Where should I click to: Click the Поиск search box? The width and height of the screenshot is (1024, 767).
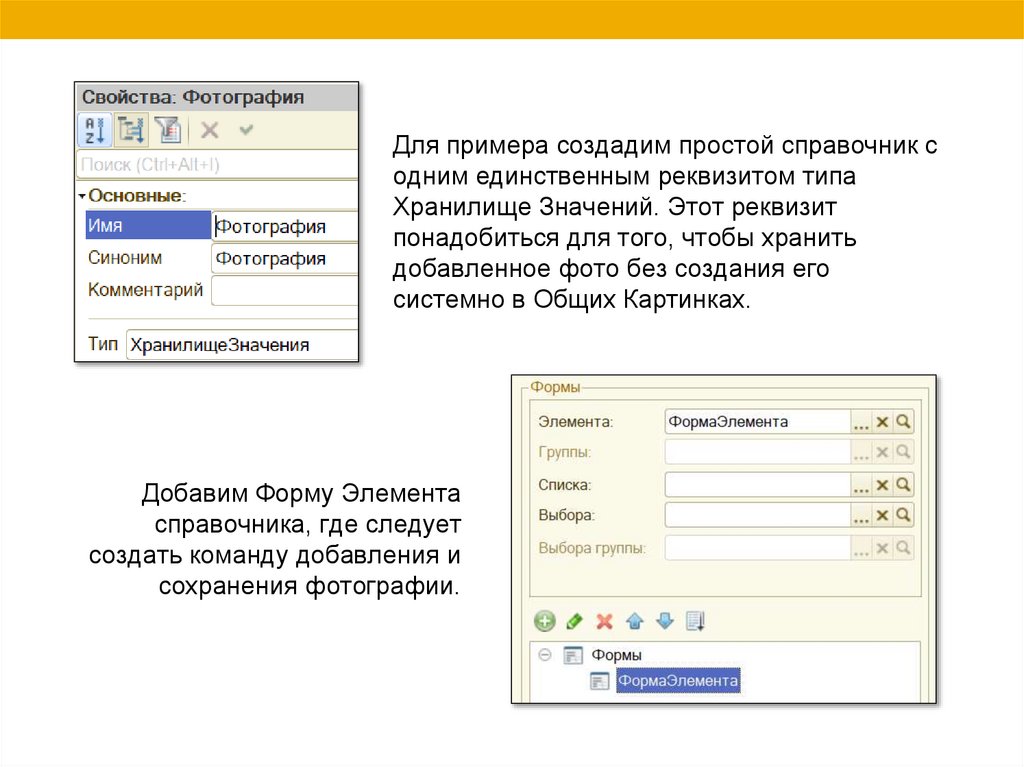coord(216,164)
